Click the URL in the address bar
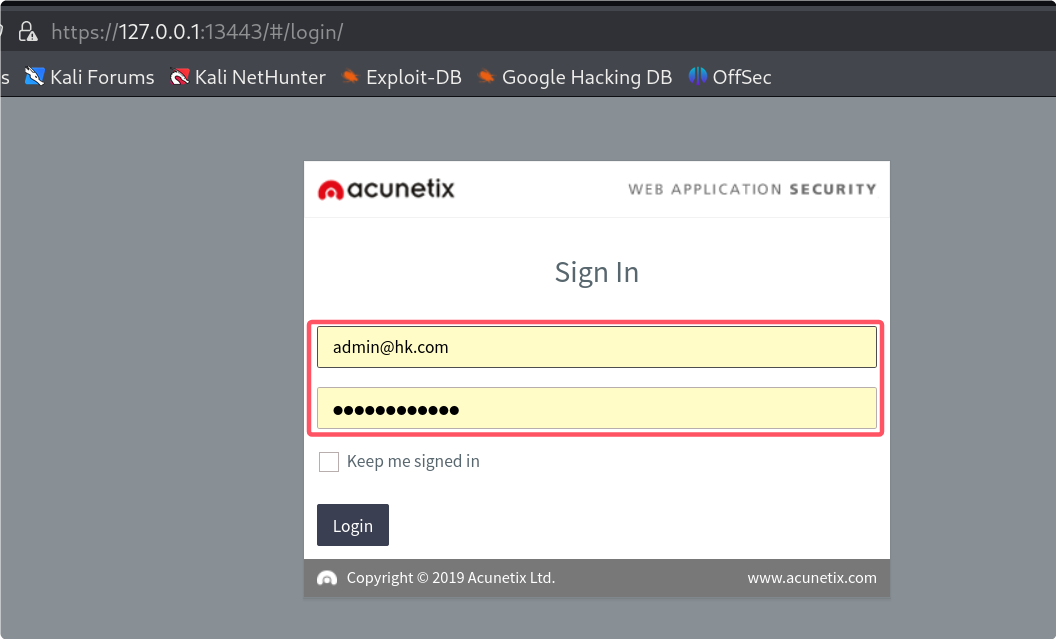 click(x=197, y=32)
